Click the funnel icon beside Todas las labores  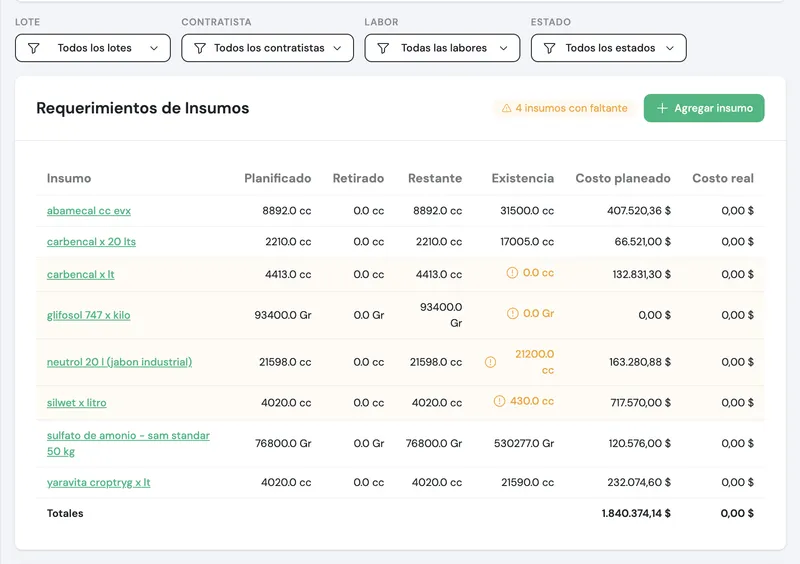coord(383,48)
